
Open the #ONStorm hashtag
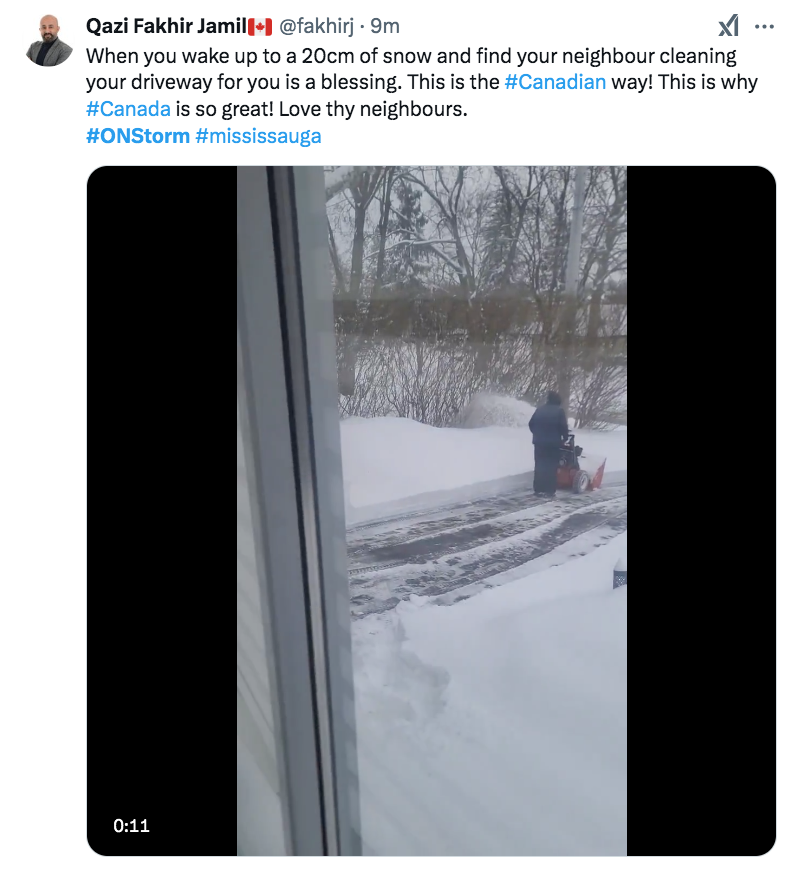(x=138, y=136)
